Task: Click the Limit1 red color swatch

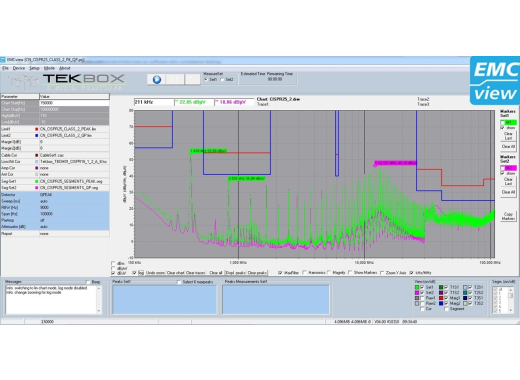Action: coord(37,129)
